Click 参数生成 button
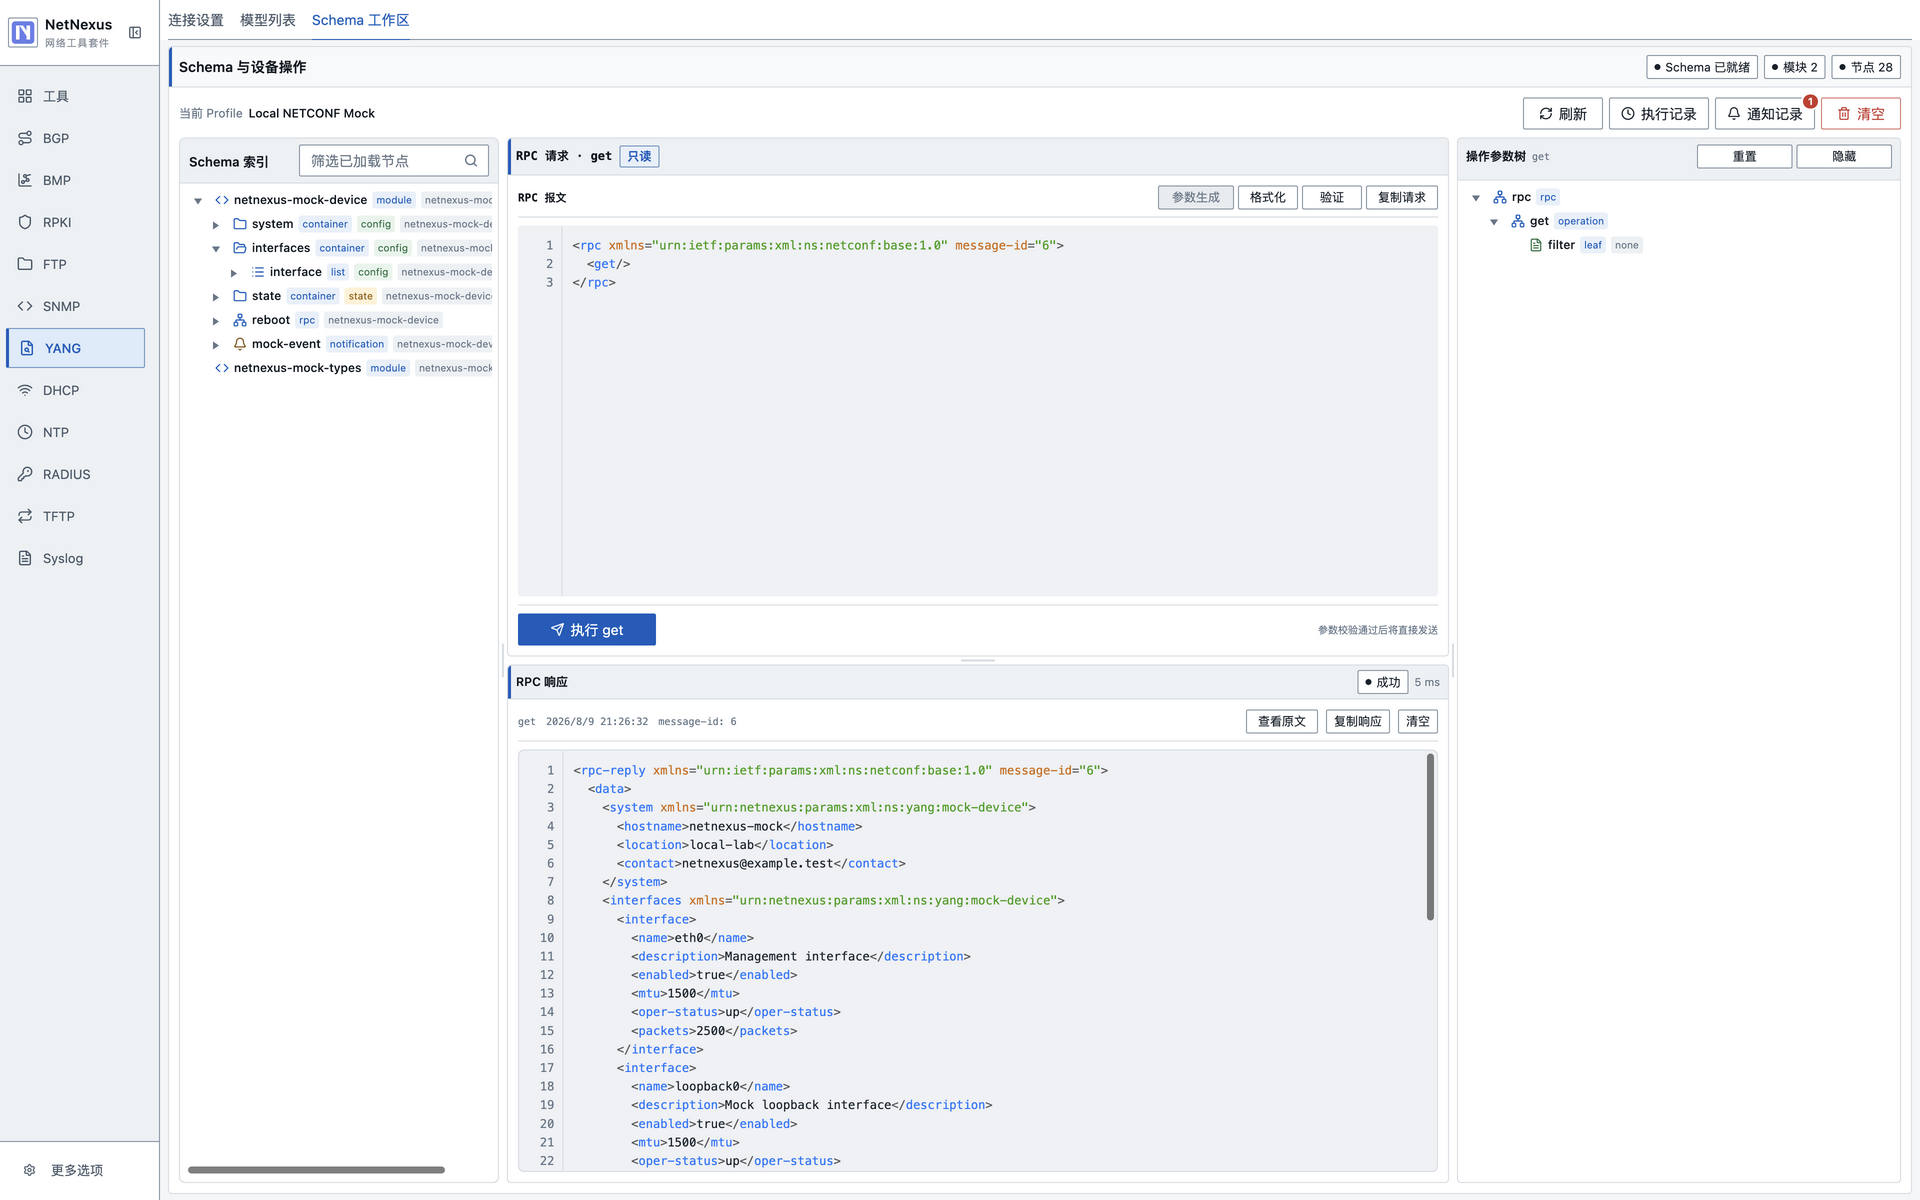Screen dimensions: 1920x1200 click(1195, 198)
